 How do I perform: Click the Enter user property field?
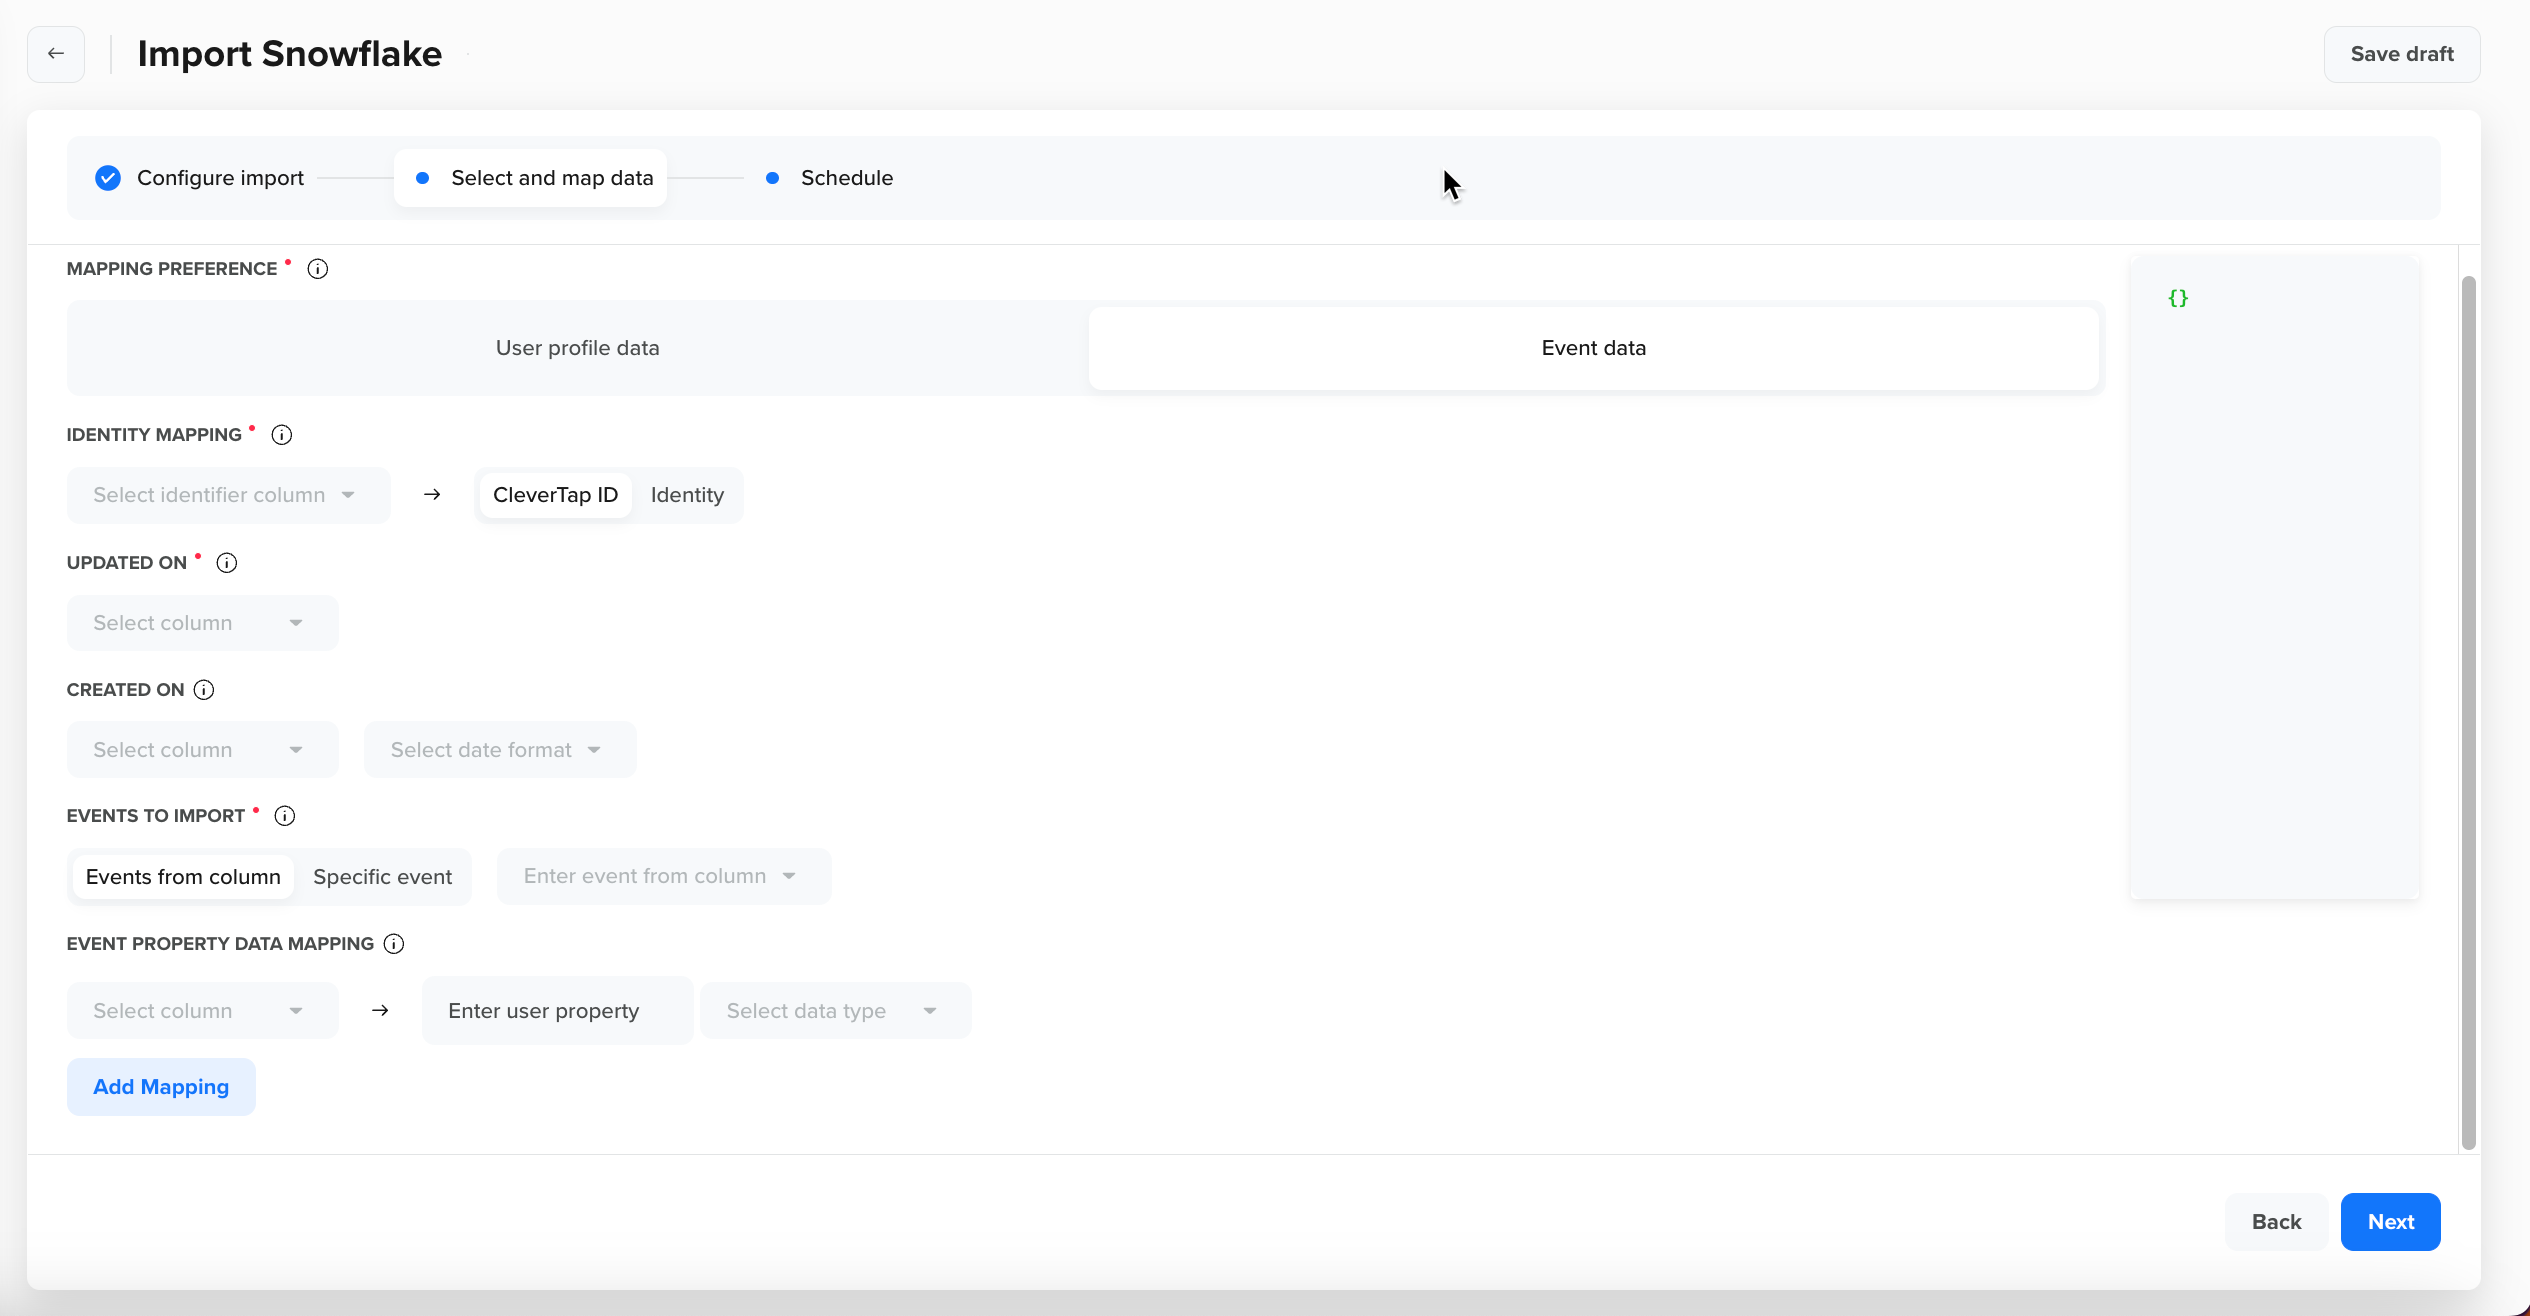(x=557, y=1011)
